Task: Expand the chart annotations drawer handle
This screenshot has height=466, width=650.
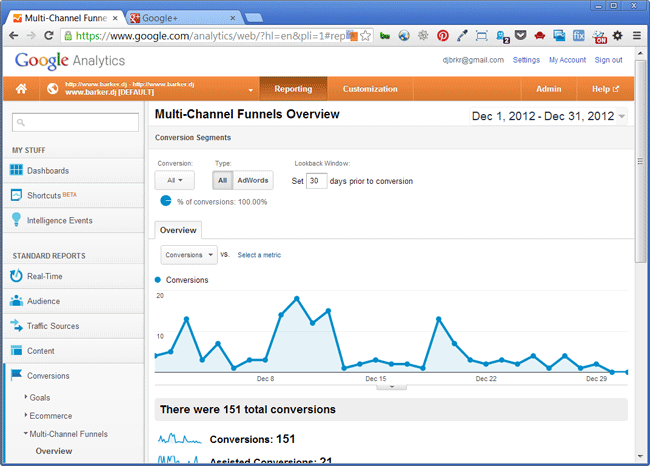Action: pyautogui.click(x=391, y=387)
